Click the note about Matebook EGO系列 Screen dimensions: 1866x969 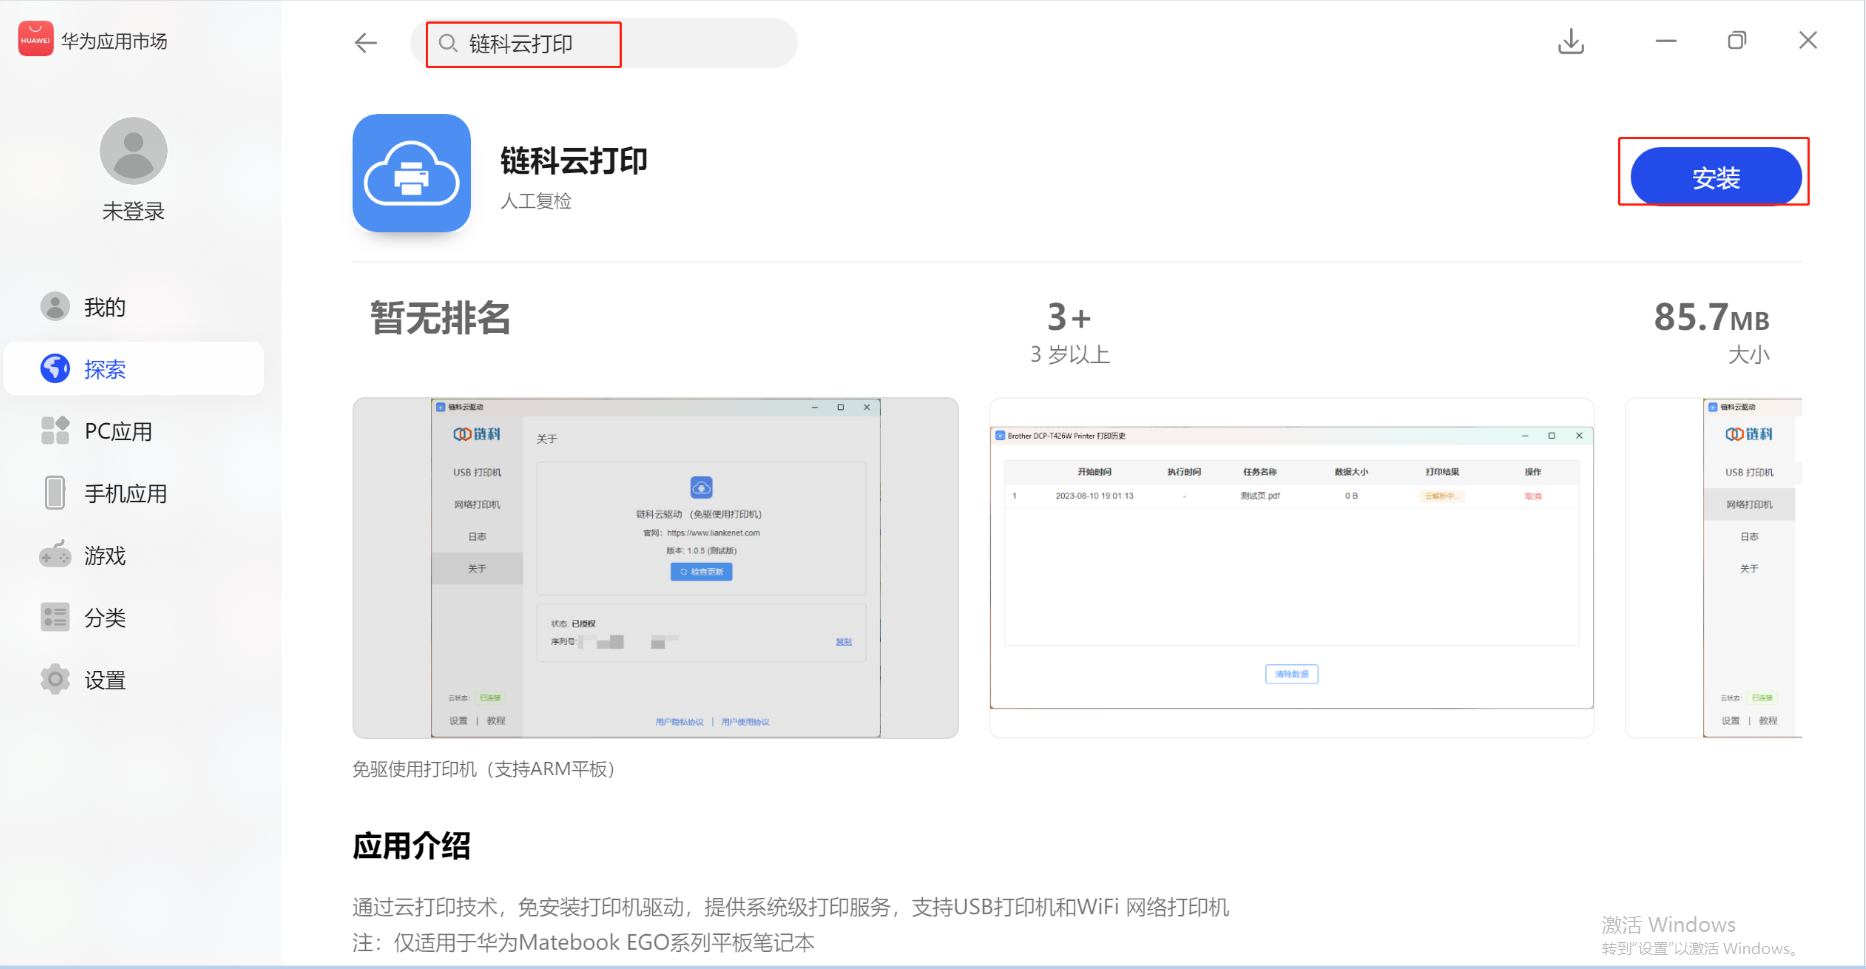[x=583, y=942]
